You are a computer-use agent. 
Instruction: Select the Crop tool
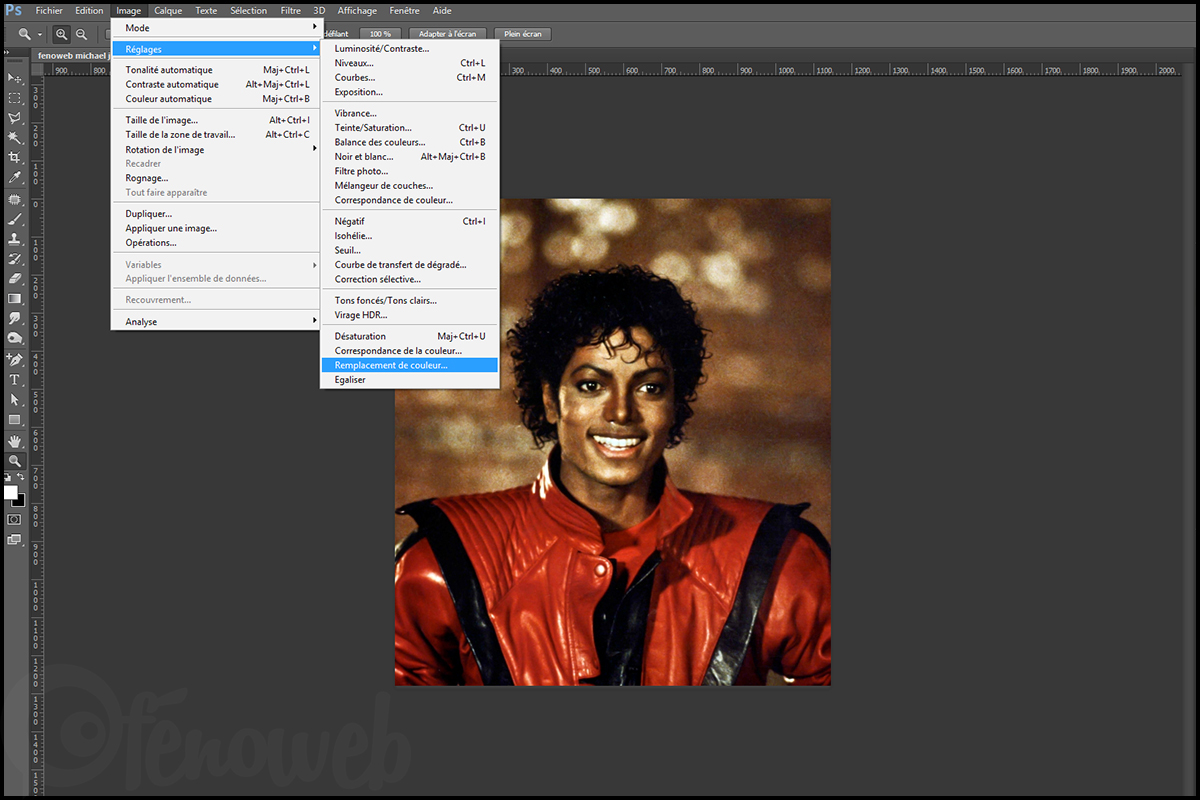tap(15, 158)
